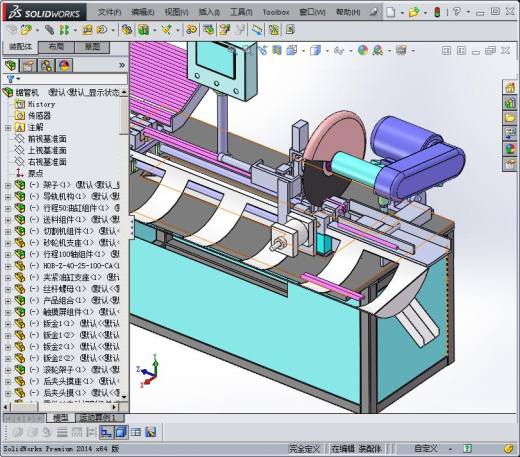Screen dimensions: 520x457
Task: Open the ConfigurationManager tab icon
Action: click(46, 66)
